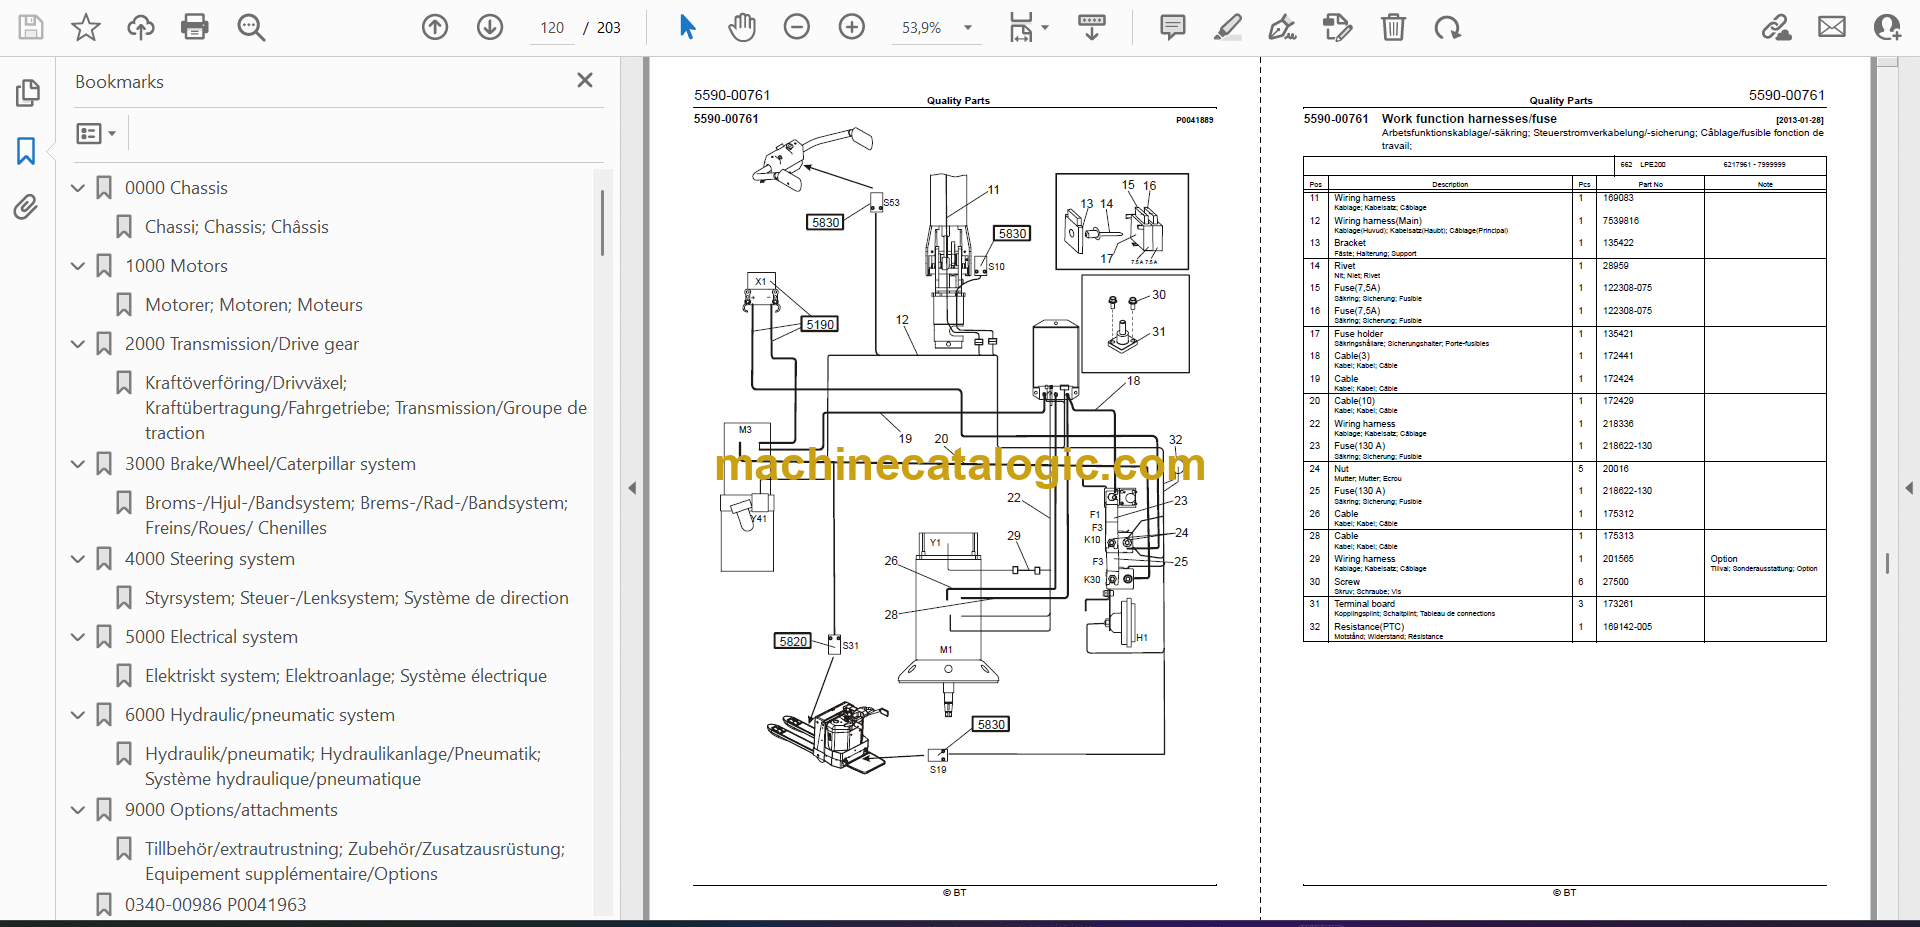Screen dimensions: 1920x927
Task: Rotate the page view
Action: click(x=1448, y=27)
